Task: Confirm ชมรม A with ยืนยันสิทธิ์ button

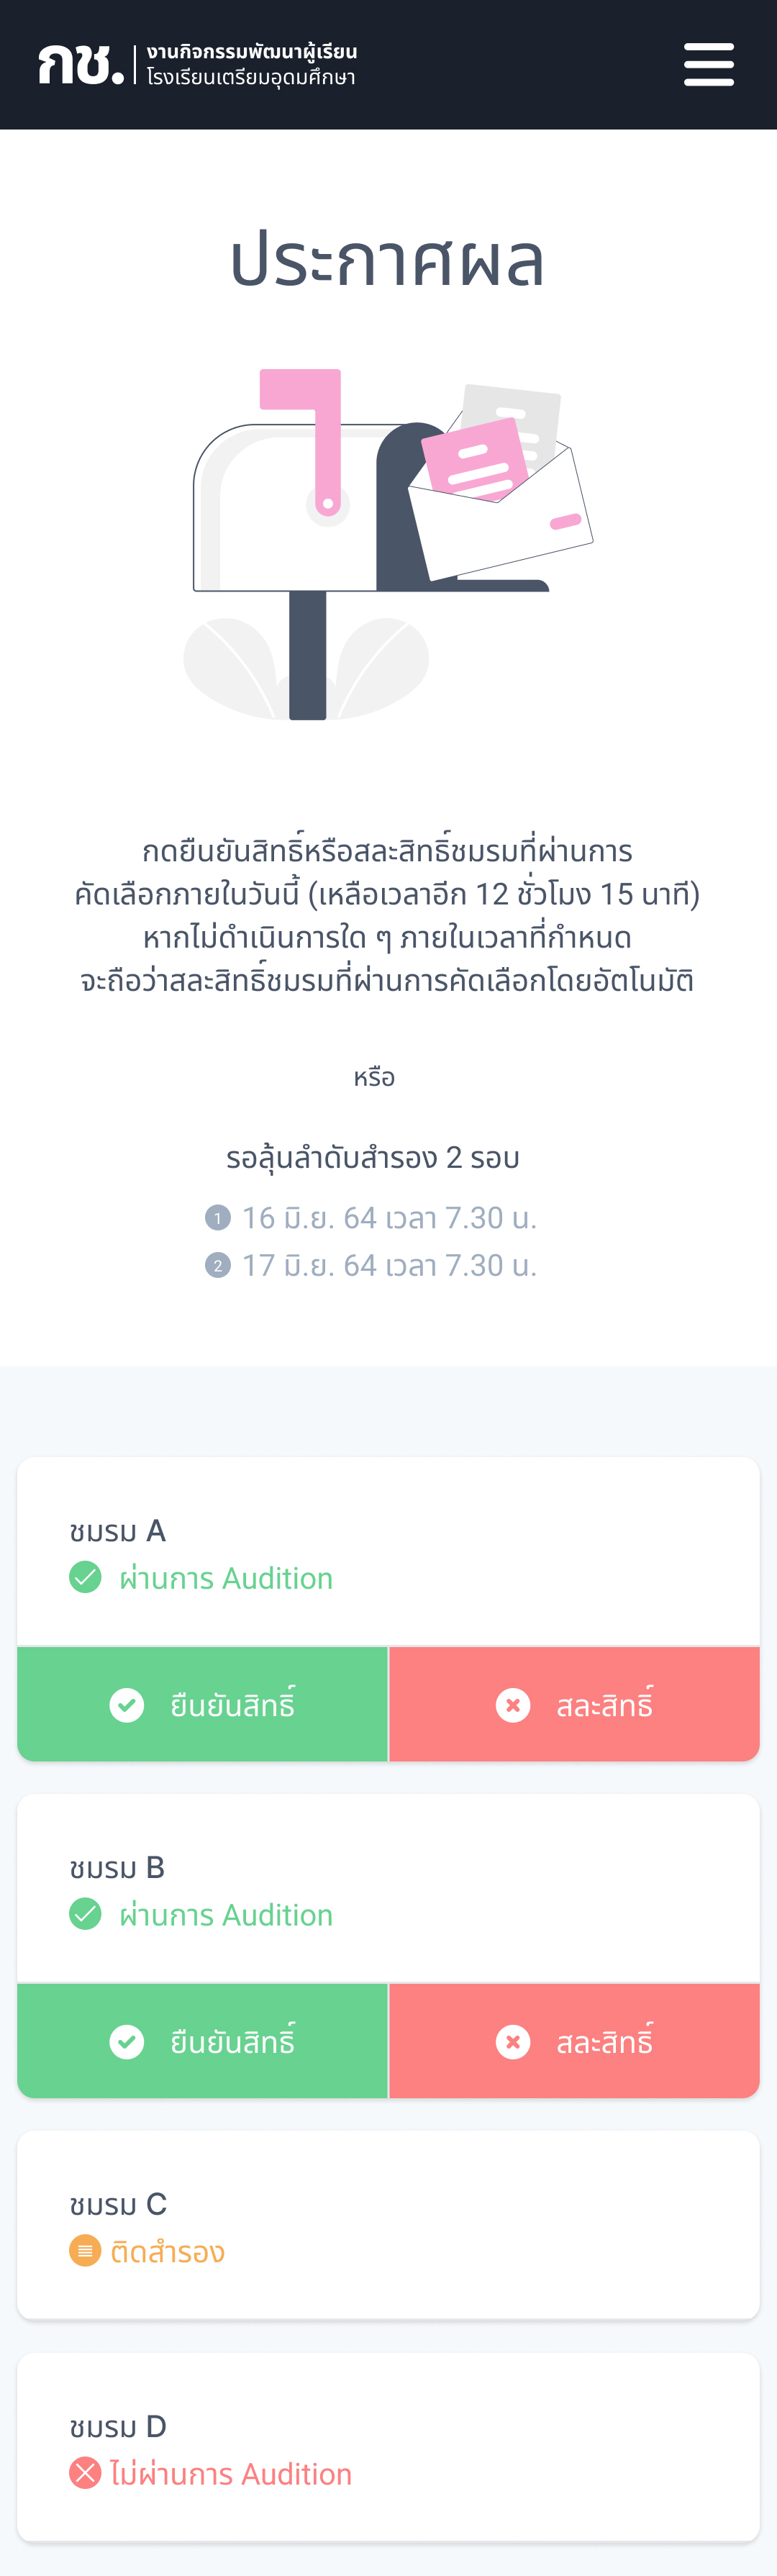Action: coord(202,1704)
